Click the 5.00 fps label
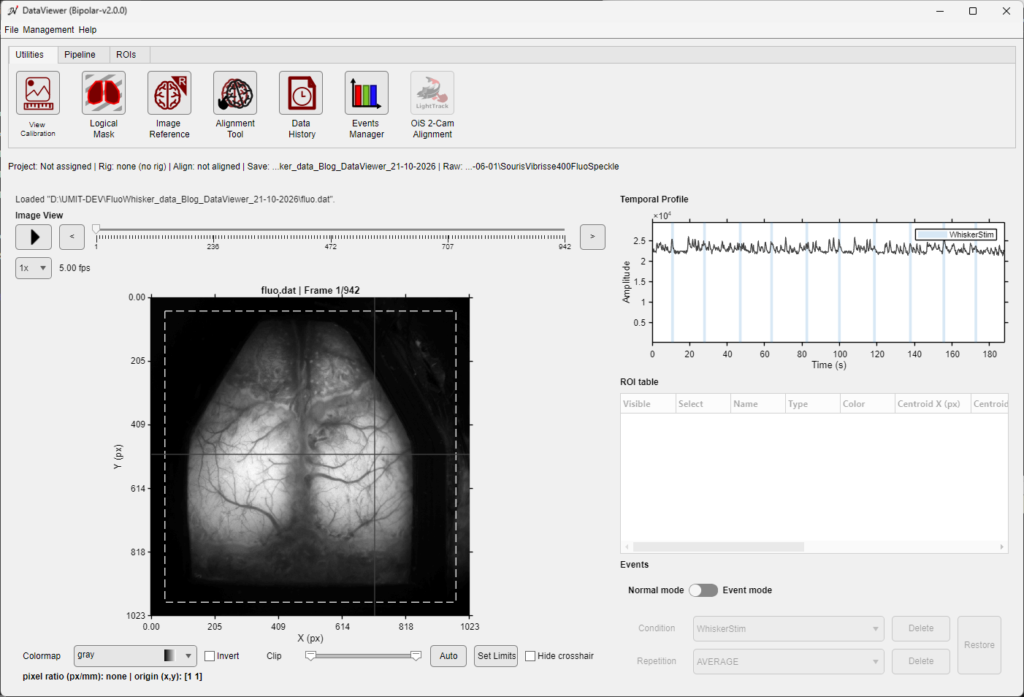Screen dimensions: 1024x697 click(x=74, y=268)
